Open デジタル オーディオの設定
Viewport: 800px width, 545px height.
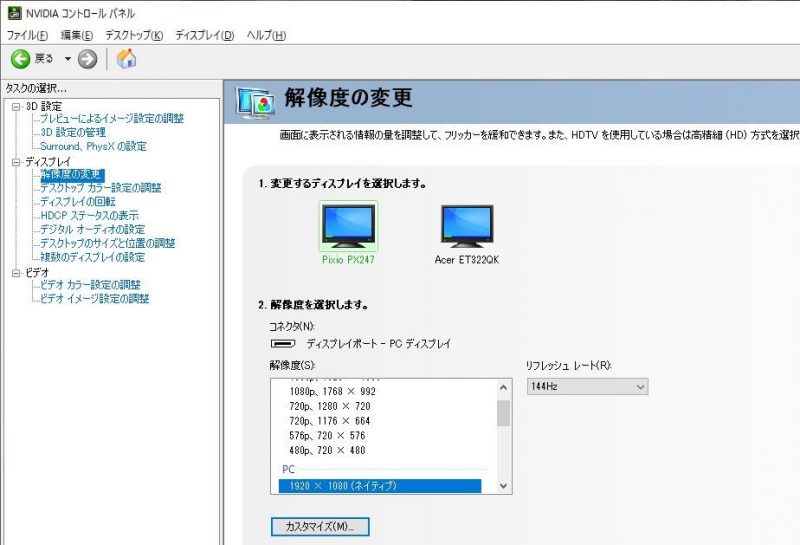(x=92, y=229)
